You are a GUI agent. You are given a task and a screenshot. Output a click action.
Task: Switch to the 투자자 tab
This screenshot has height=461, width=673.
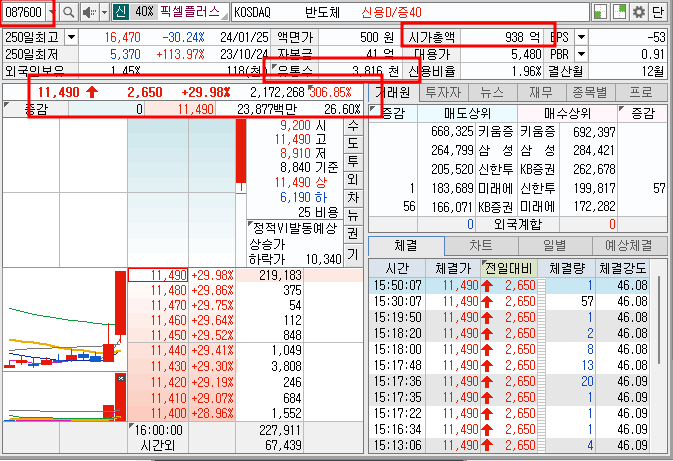[x=443, y=92]
